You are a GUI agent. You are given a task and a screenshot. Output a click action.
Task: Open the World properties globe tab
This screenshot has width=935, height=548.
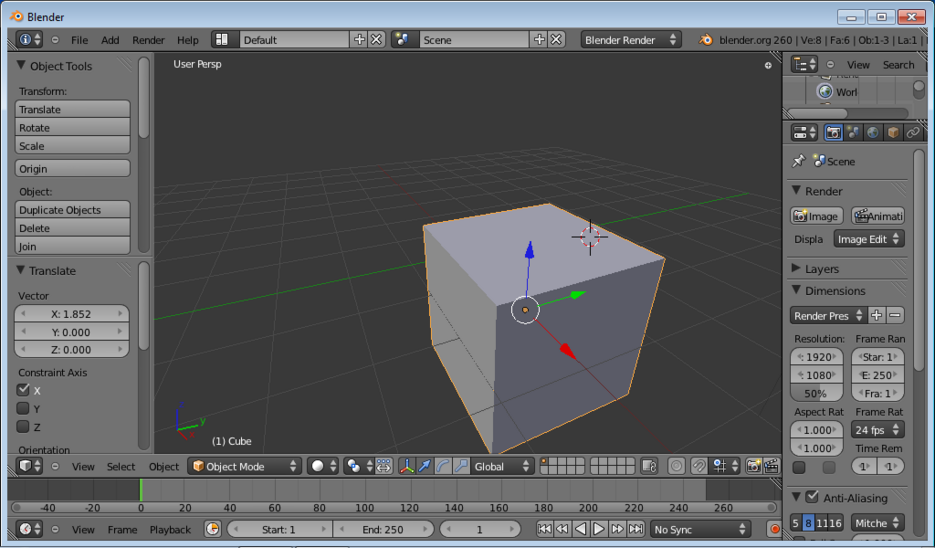pyautogui.click(x=873, y=132)
